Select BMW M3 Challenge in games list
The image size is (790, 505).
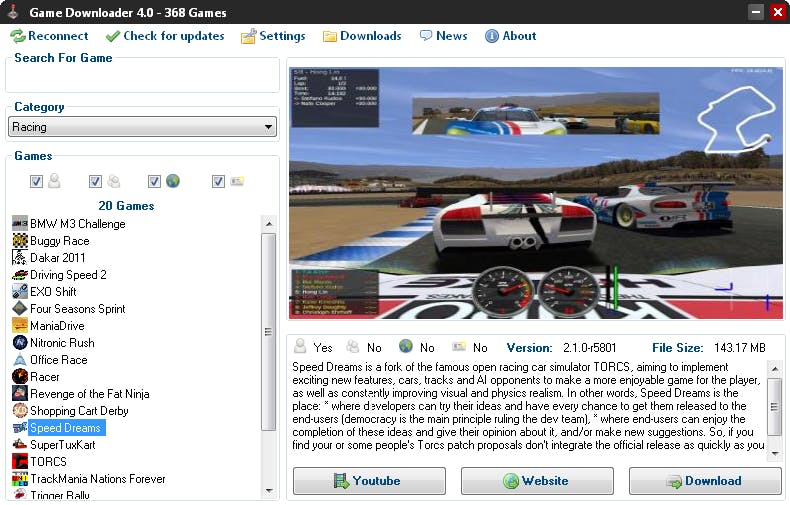[x=78, y=224]
